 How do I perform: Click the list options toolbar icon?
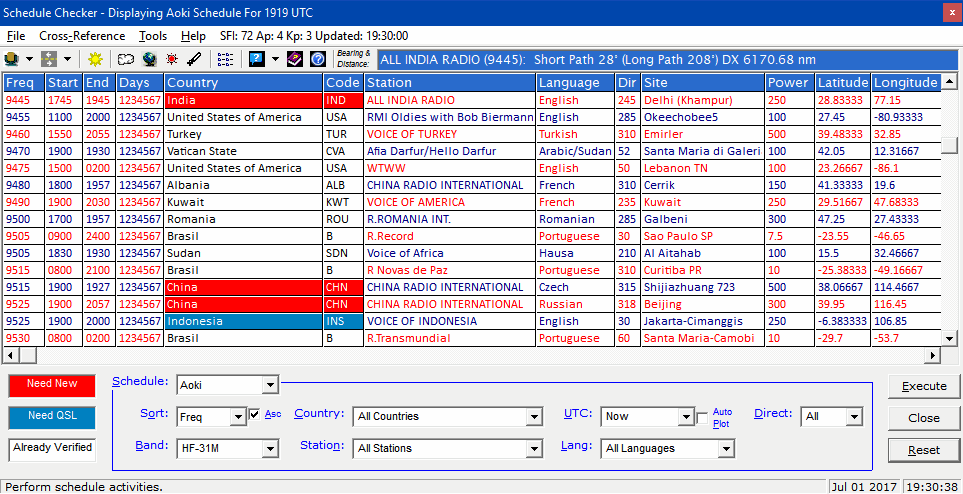[x=226, y=59]
